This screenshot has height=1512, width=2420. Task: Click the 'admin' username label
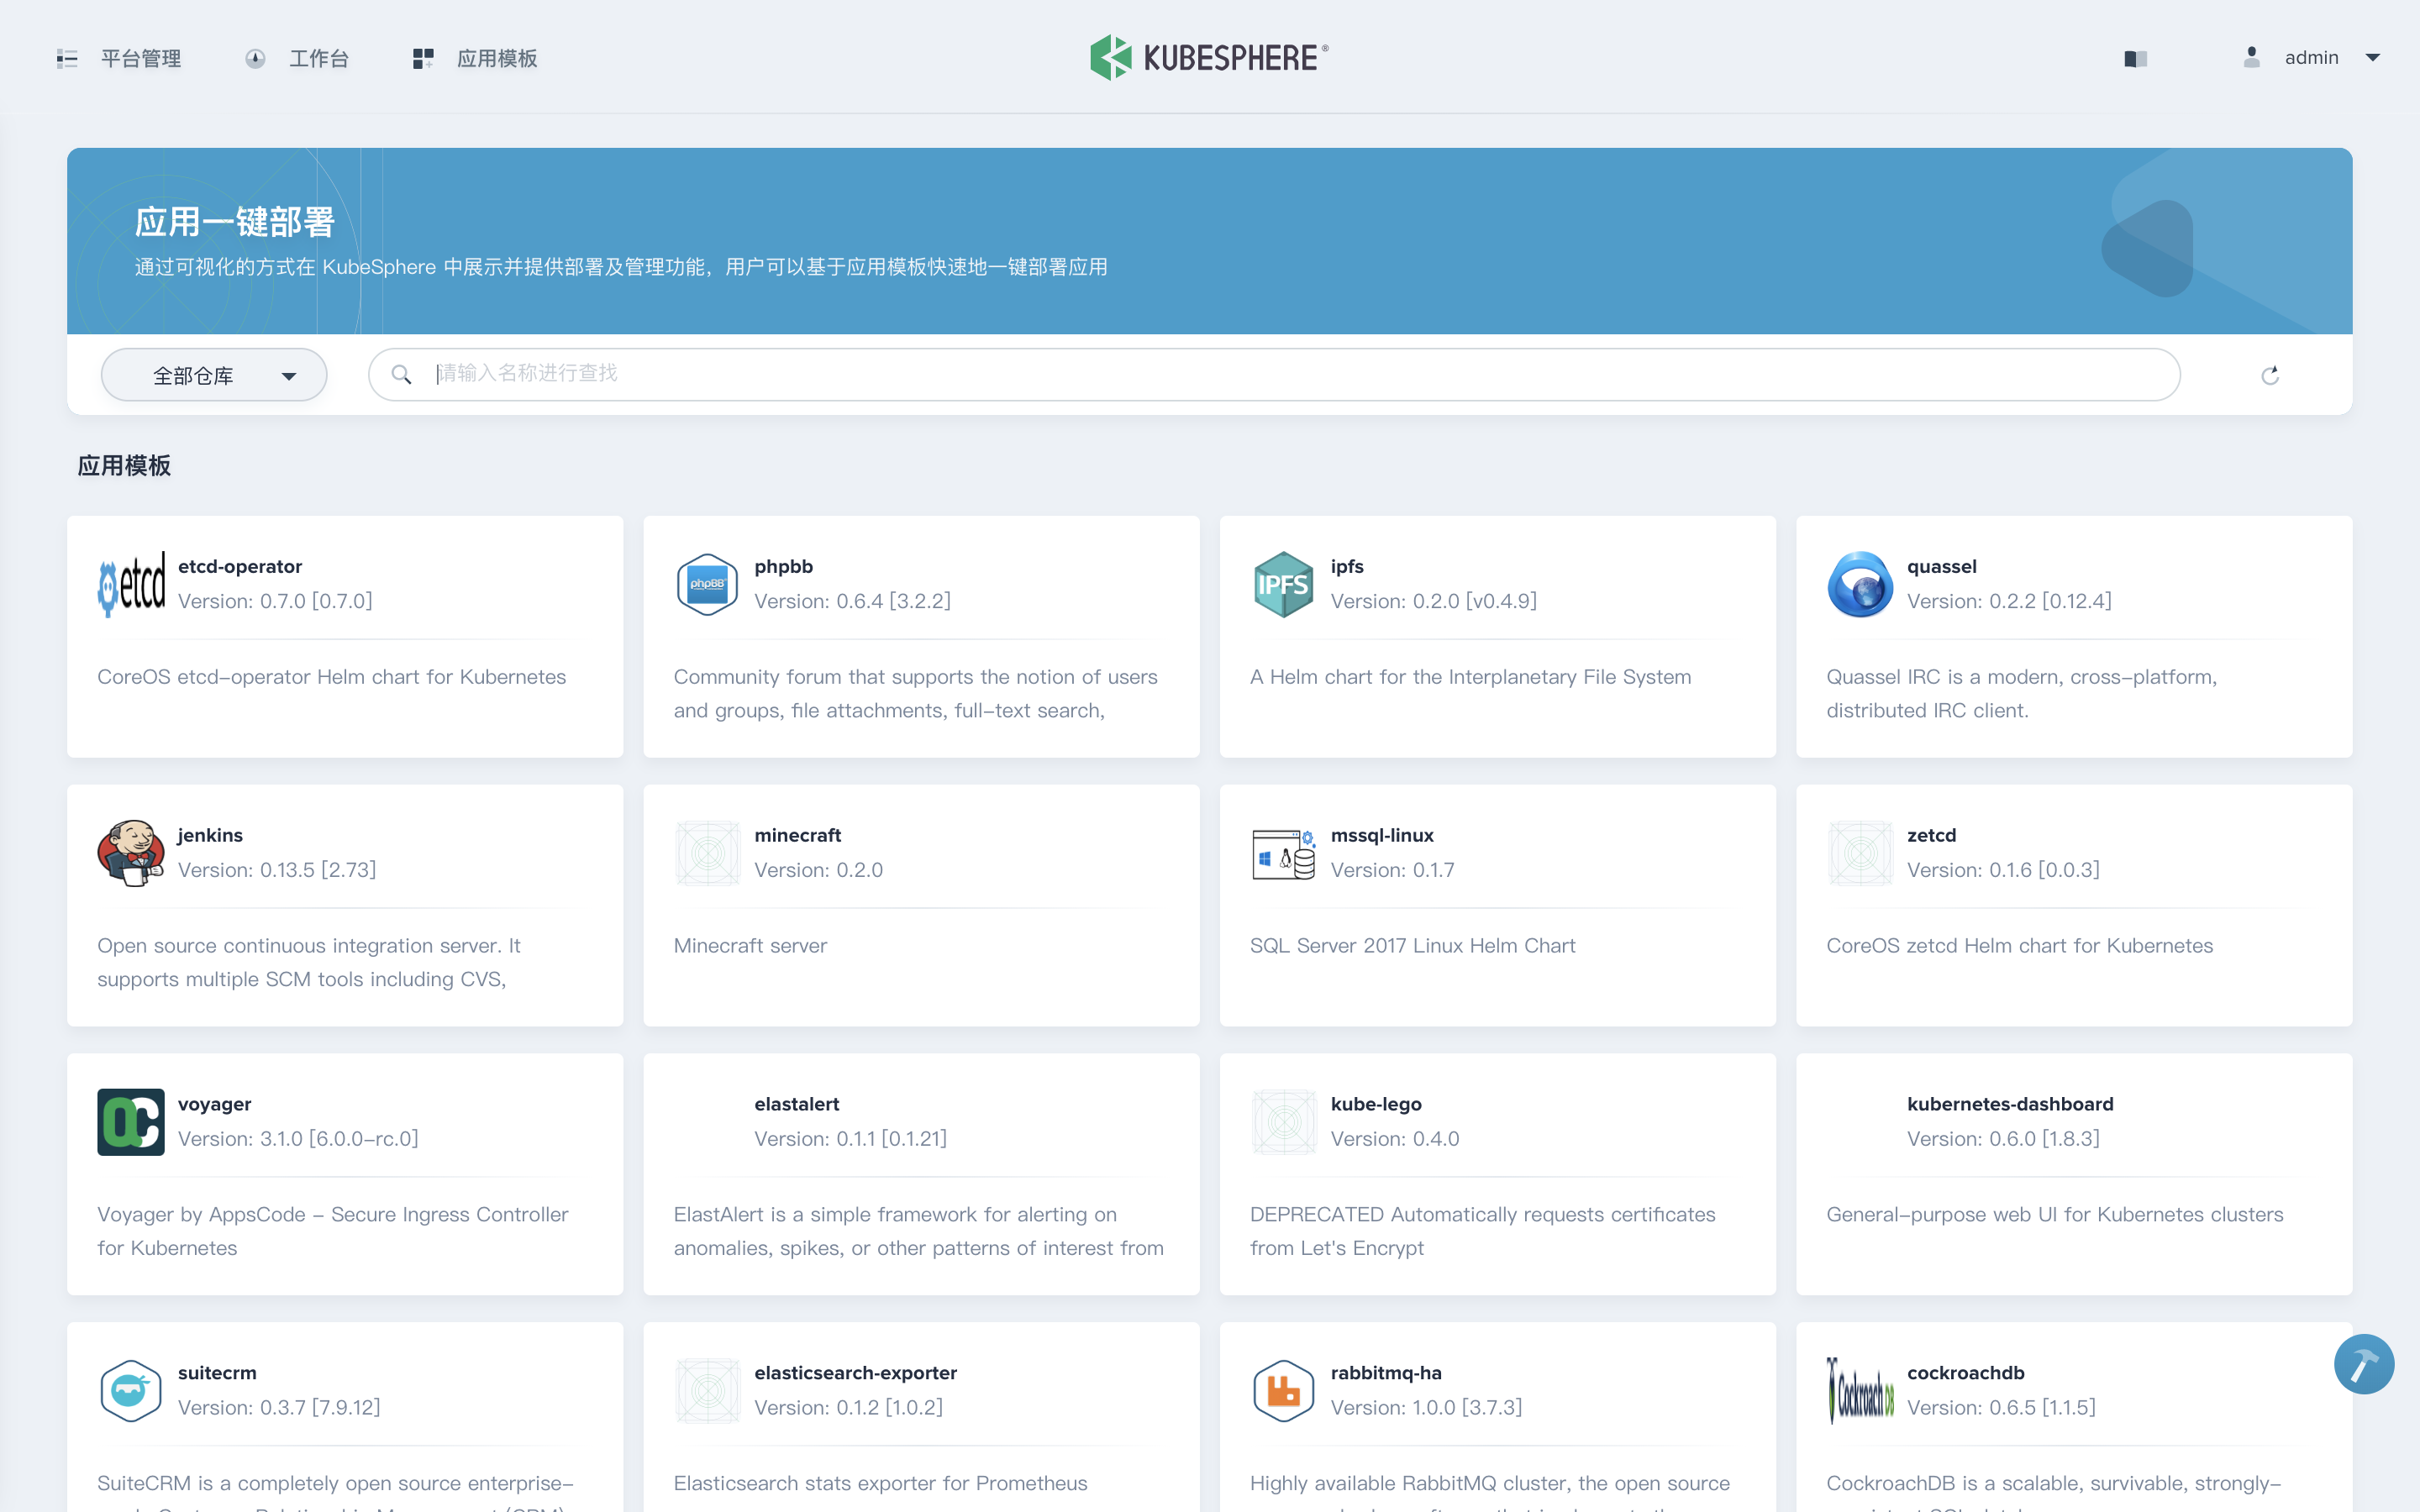[2311, 58]
